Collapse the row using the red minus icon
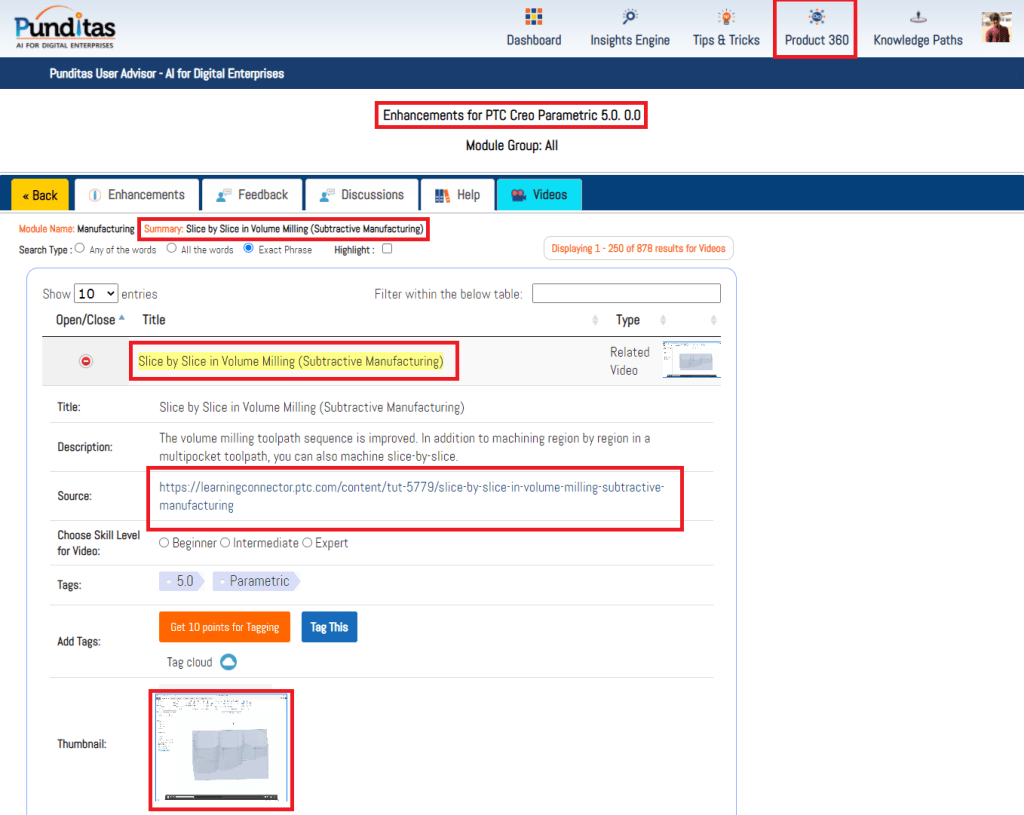The width and height of the screenshot is (1024, 815). [86, 361]
